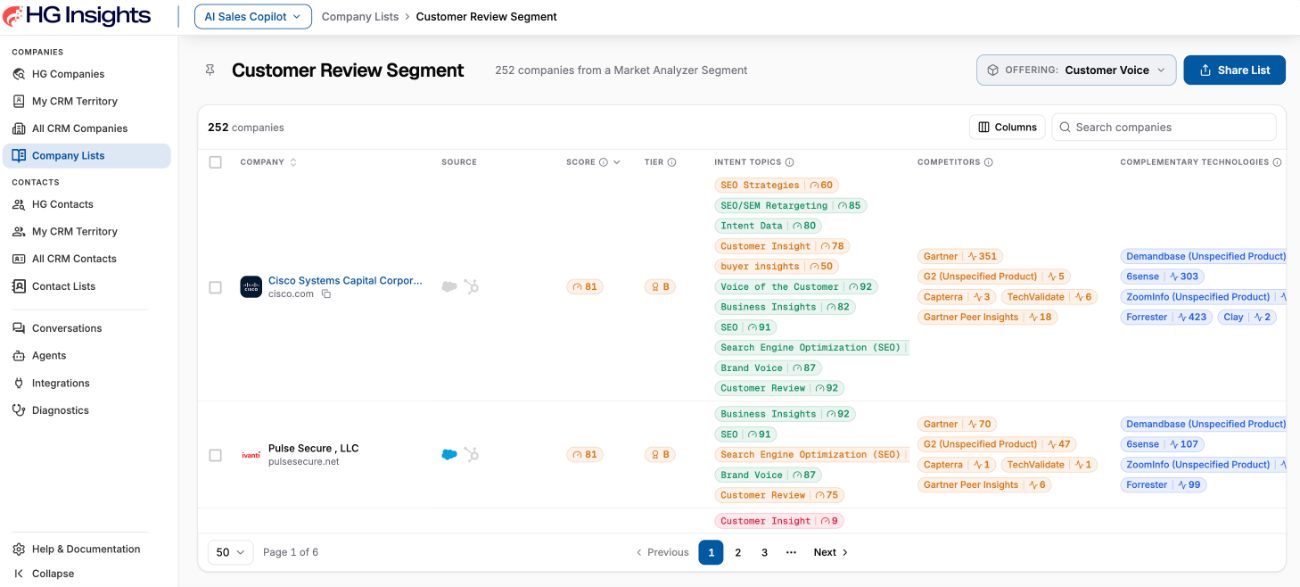
Task: Click the pin icon beside Customer Review Segment
Action: coord(210,70)
